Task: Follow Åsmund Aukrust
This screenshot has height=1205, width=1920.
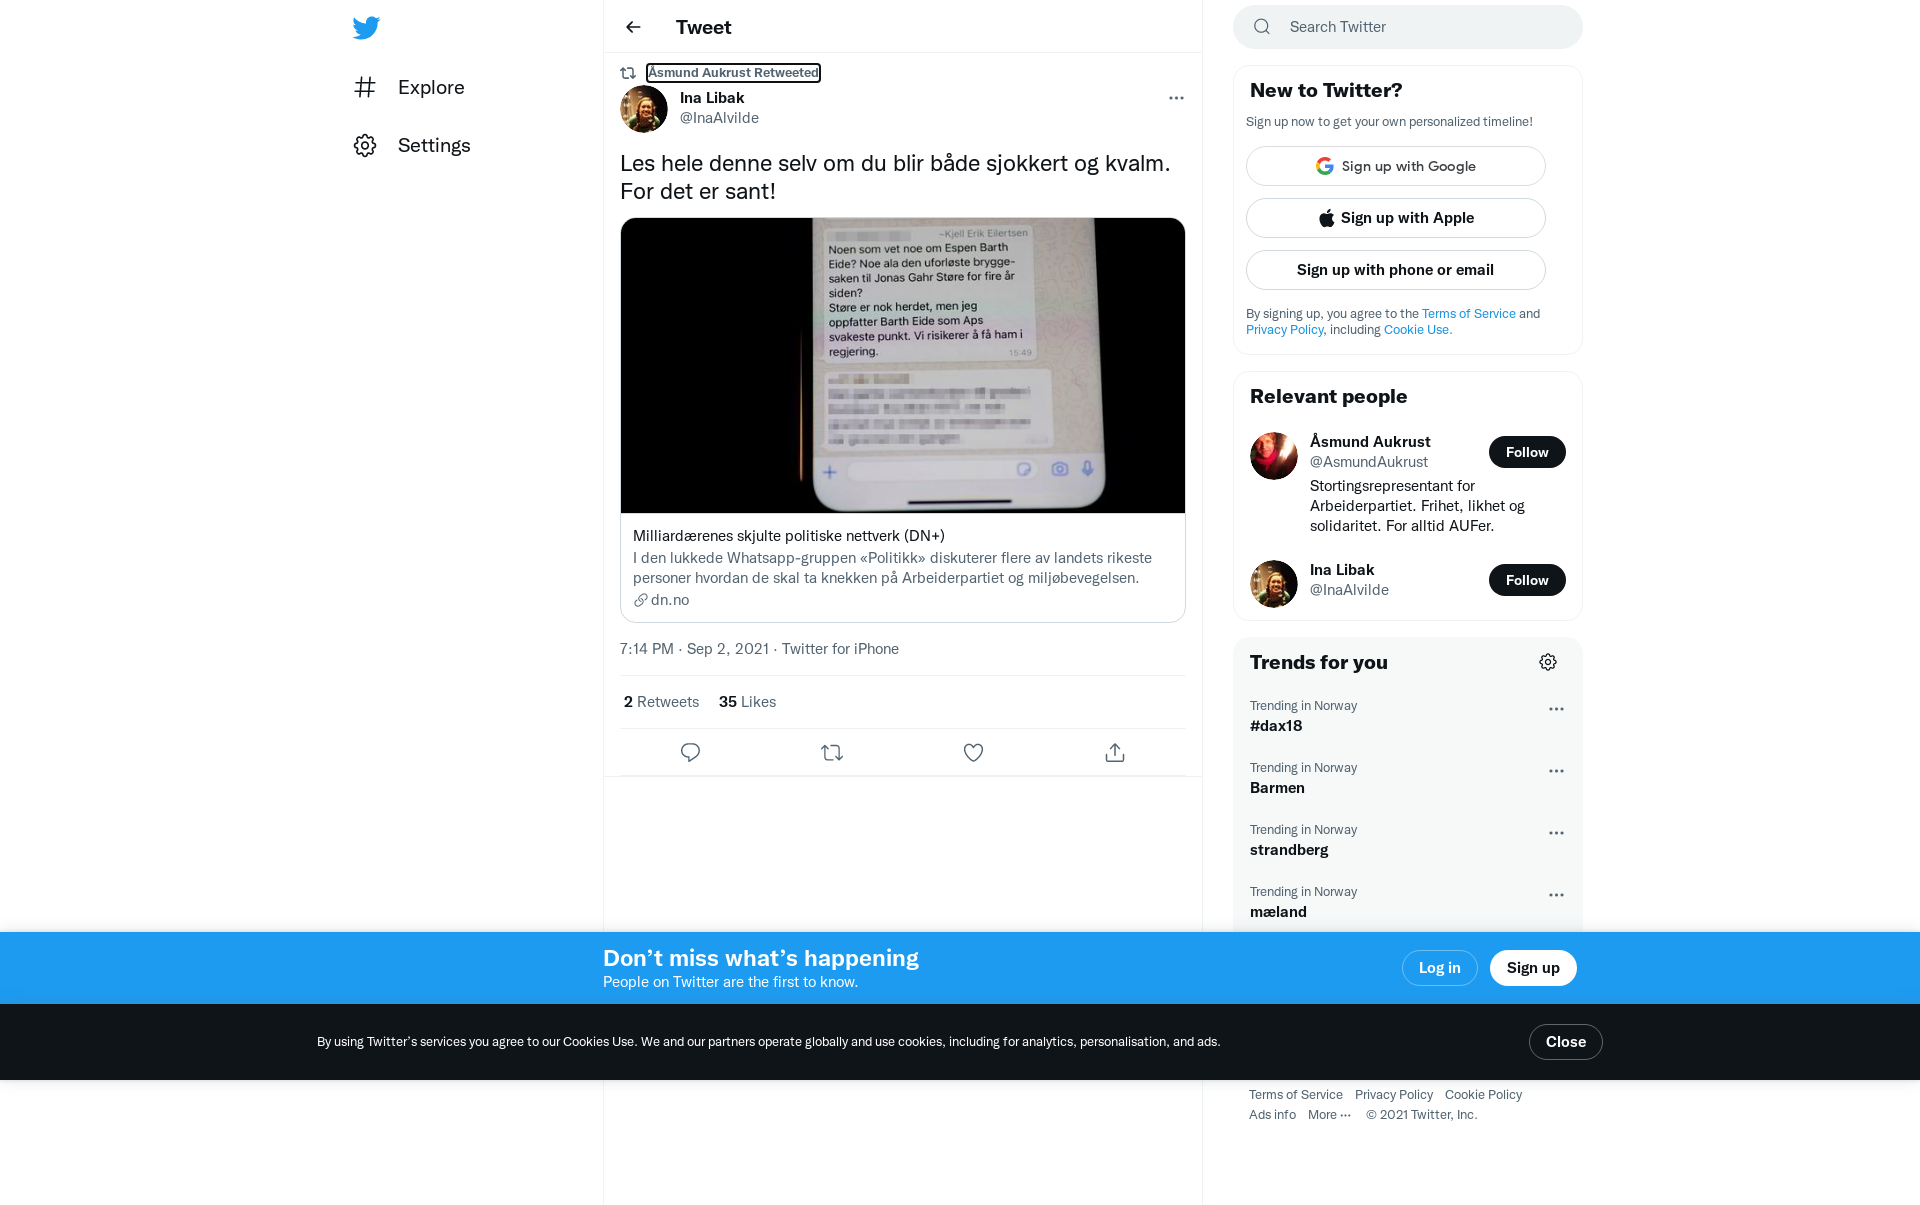Action: (1527, 452)
